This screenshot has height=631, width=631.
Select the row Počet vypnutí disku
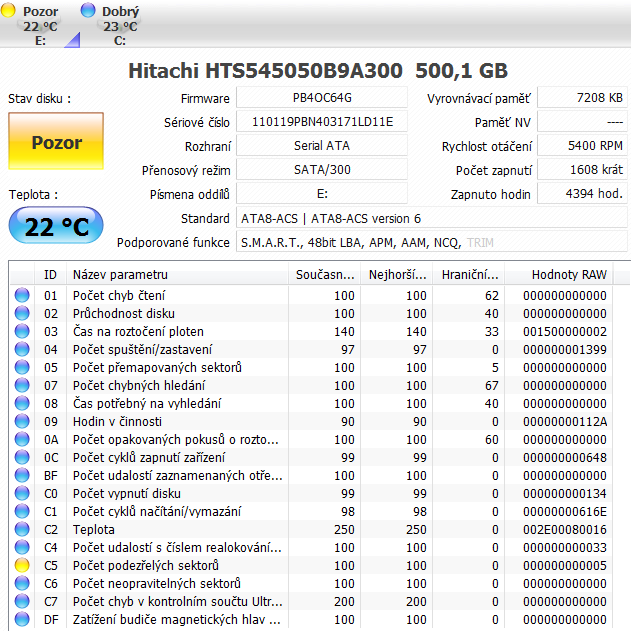click(311, 493)
